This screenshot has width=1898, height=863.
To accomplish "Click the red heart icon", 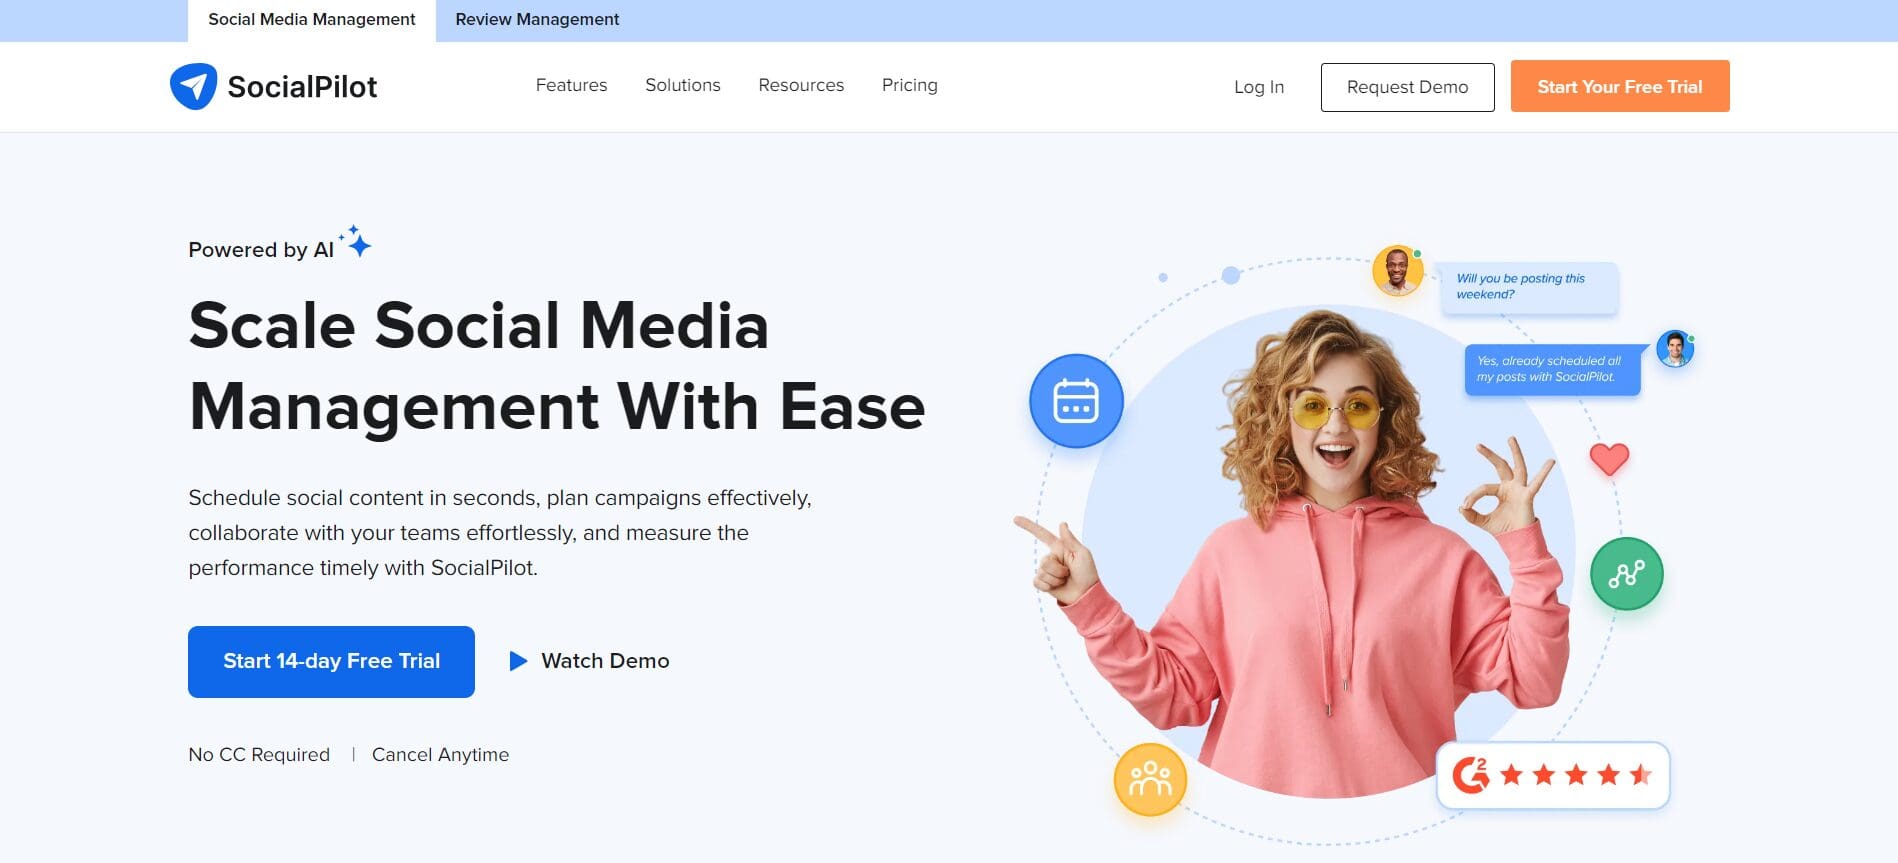I will click(x=1609, y=459).
